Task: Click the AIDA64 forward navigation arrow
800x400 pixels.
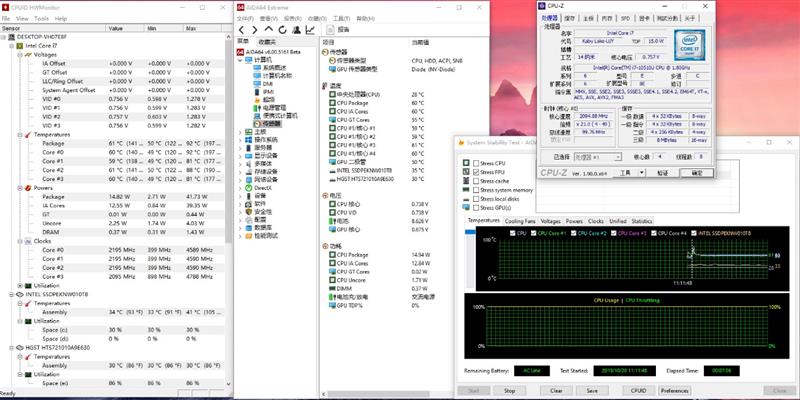Action: [x=252, y=30]
